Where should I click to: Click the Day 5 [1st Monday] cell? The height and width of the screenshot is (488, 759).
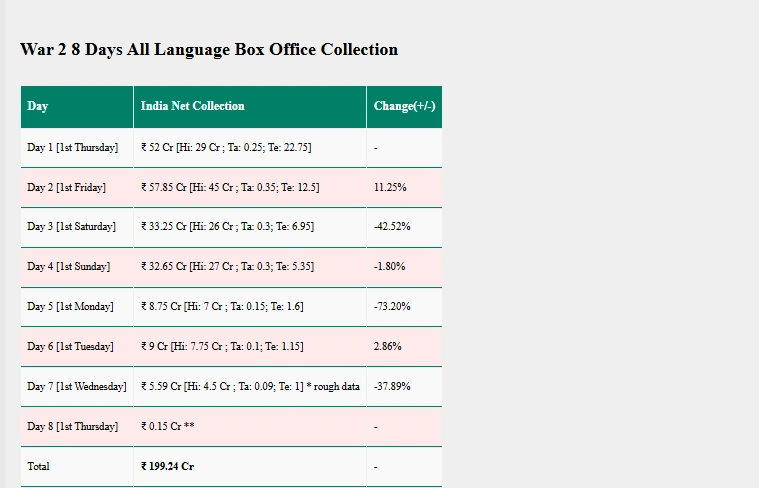point(70,307)
